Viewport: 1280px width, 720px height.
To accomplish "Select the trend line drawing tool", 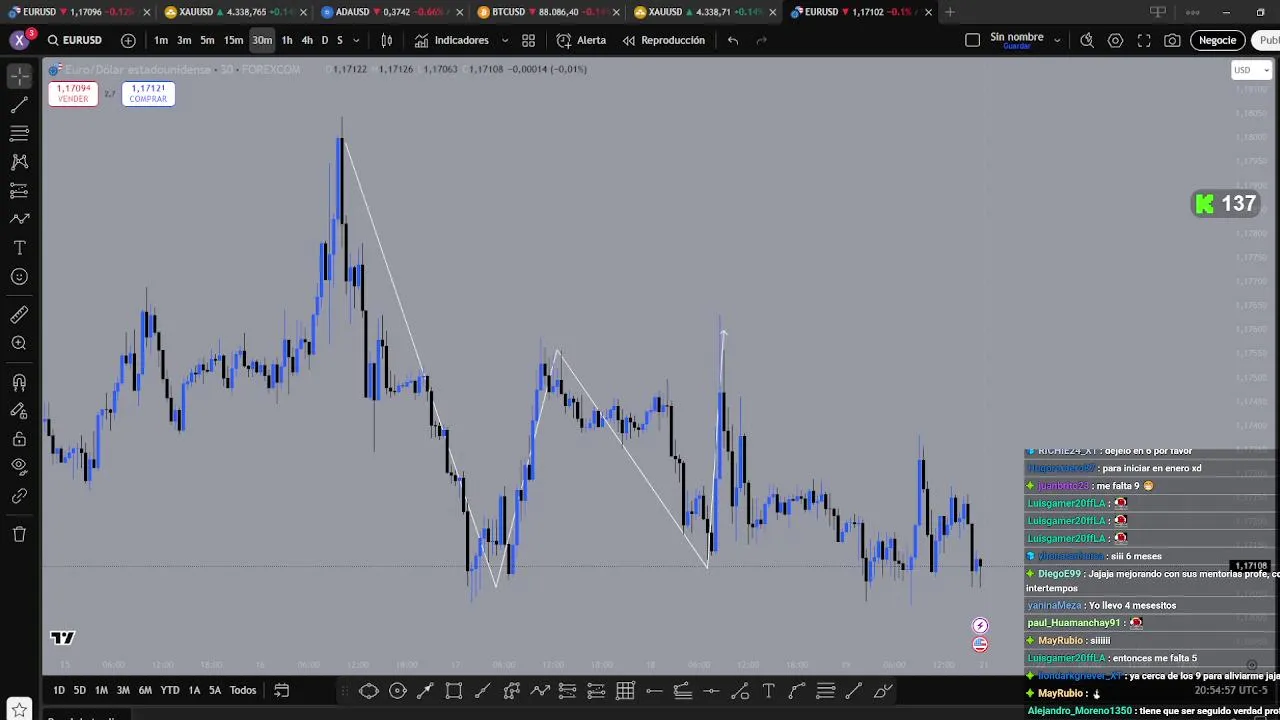I will [x=19, y=105].
